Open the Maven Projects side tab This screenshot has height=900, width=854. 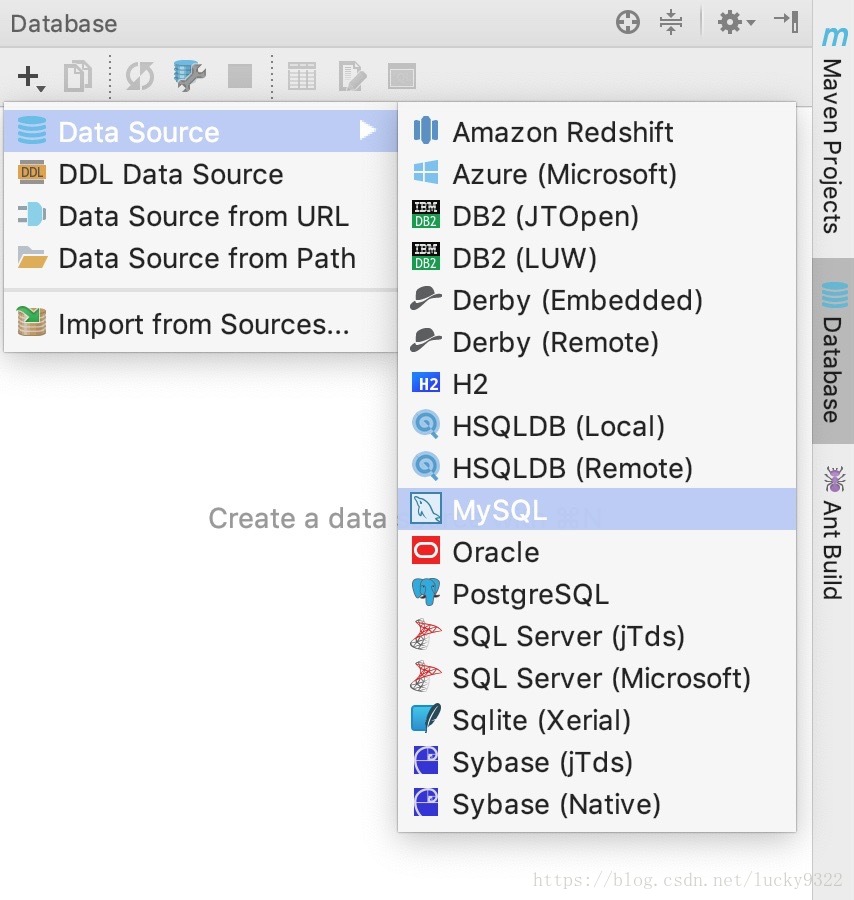pyautogui.click(x=833, y=130)
